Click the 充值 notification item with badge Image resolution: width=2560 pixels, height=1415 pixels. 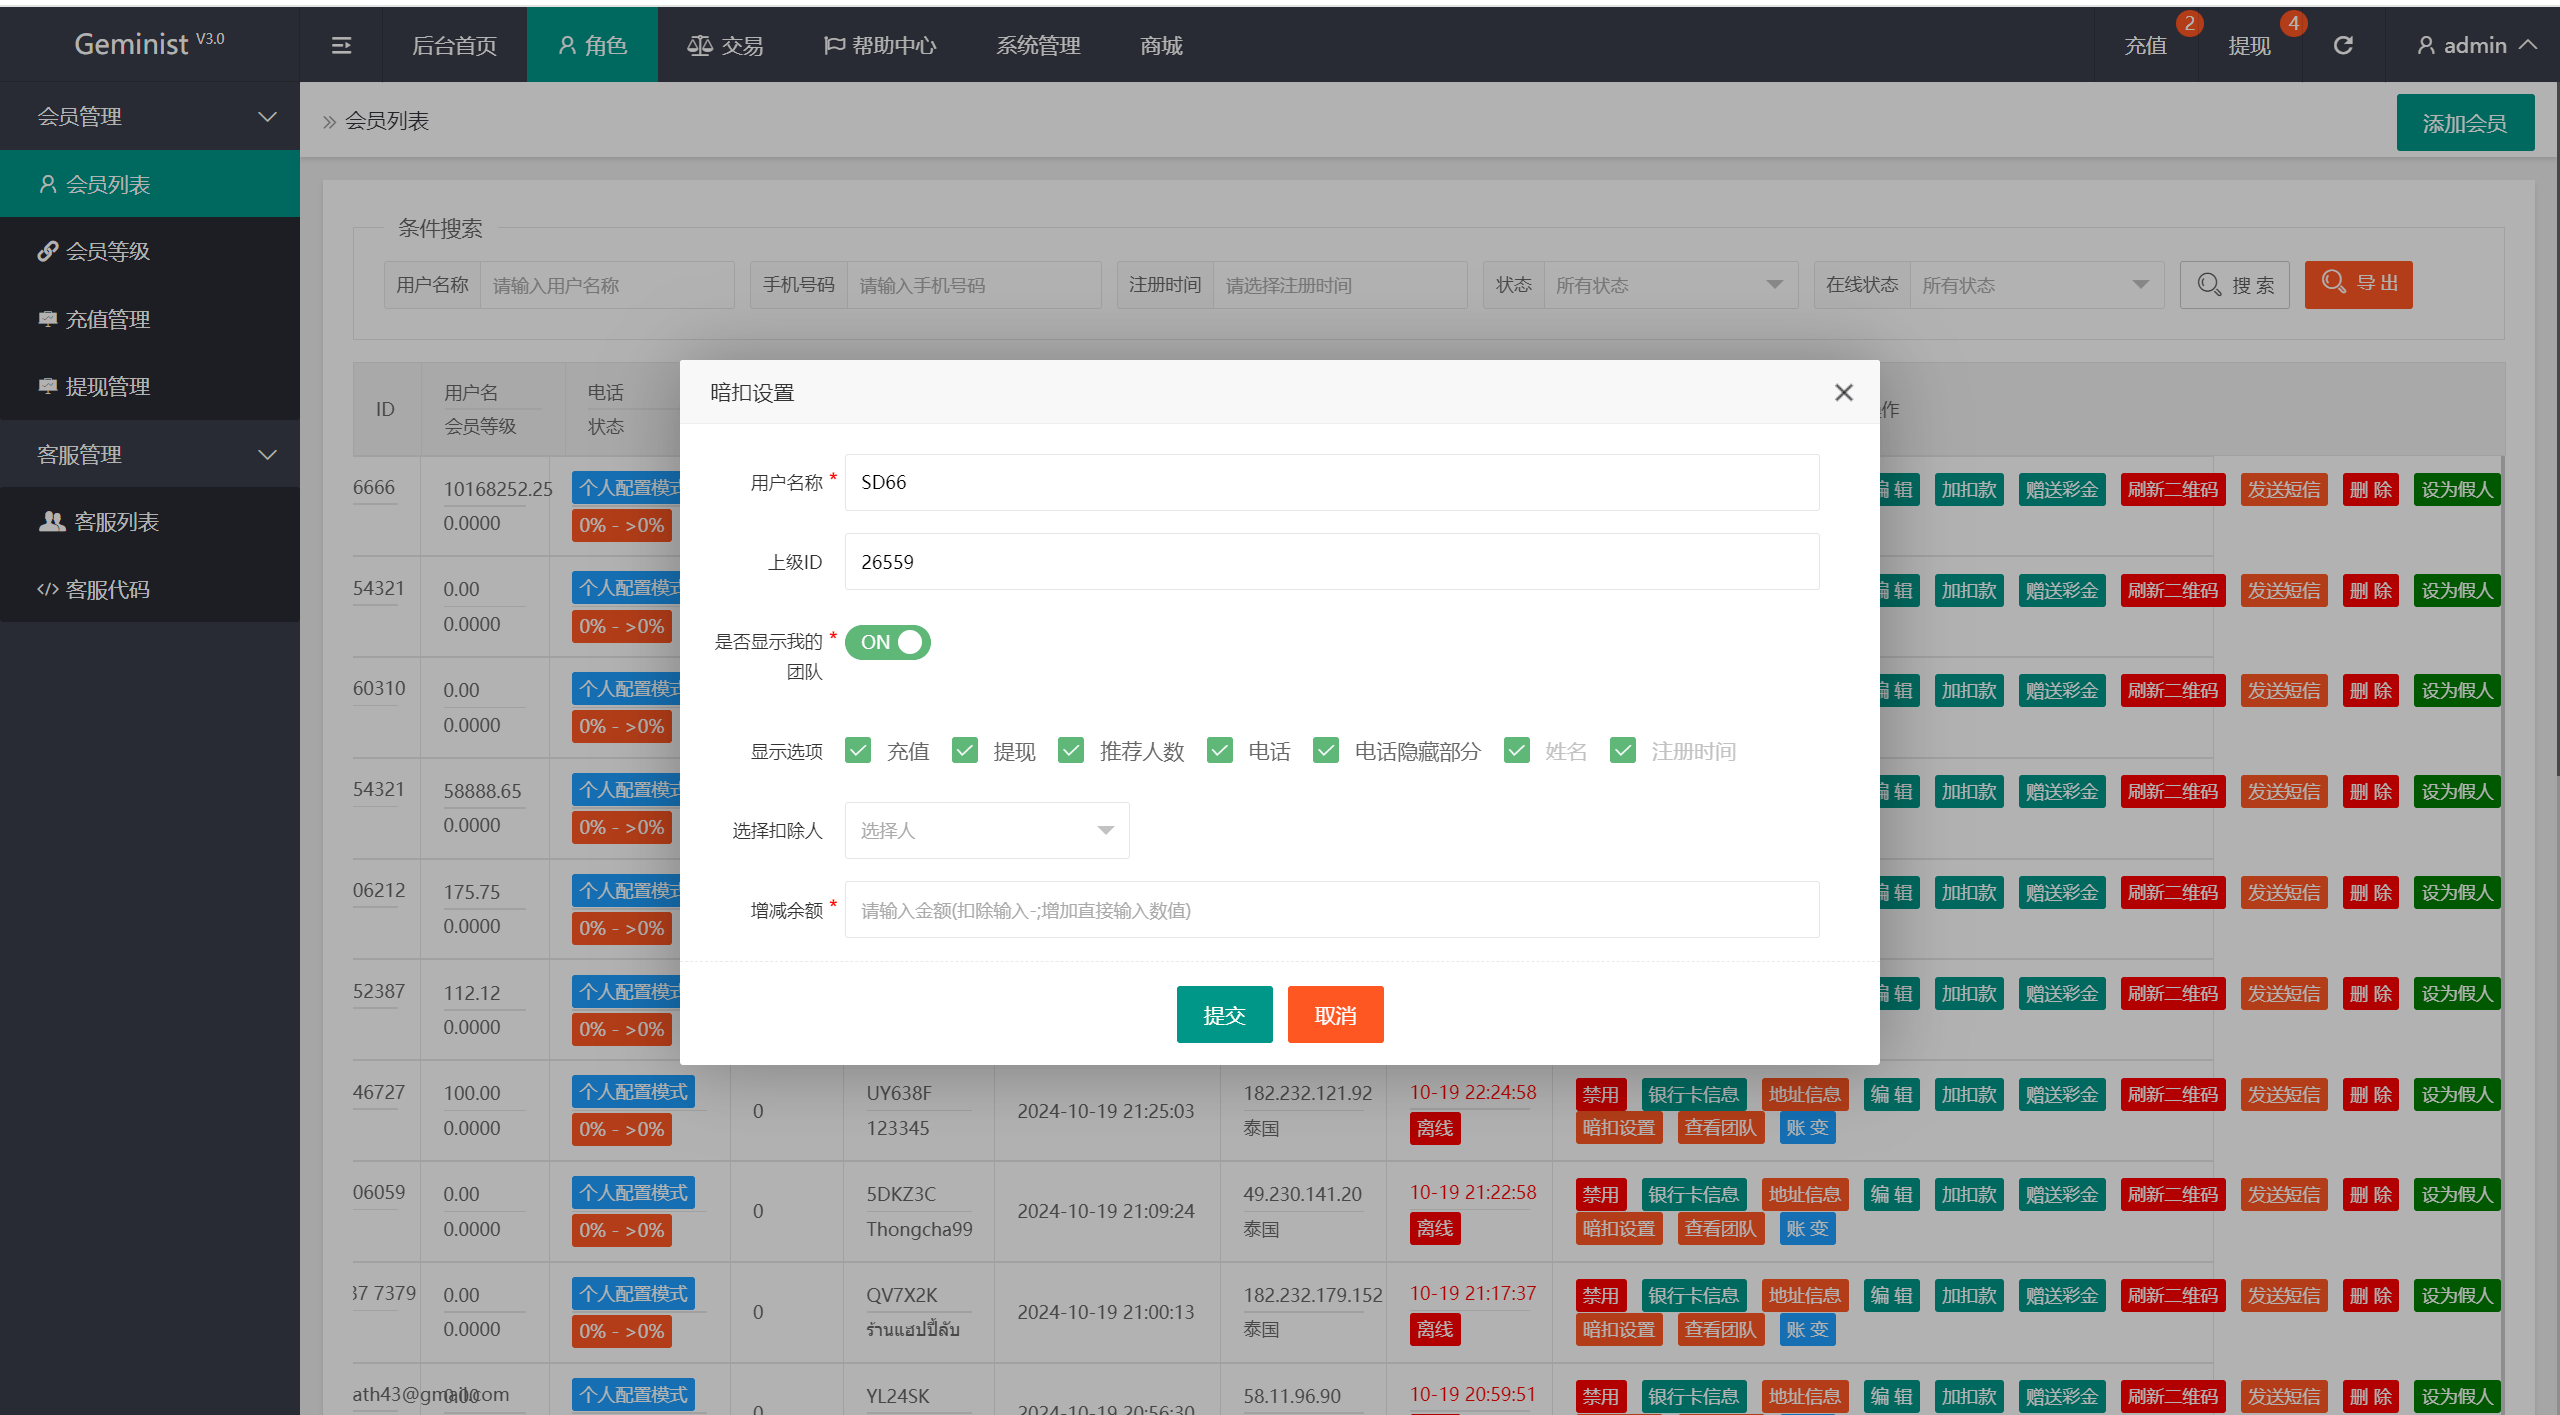2146,45
